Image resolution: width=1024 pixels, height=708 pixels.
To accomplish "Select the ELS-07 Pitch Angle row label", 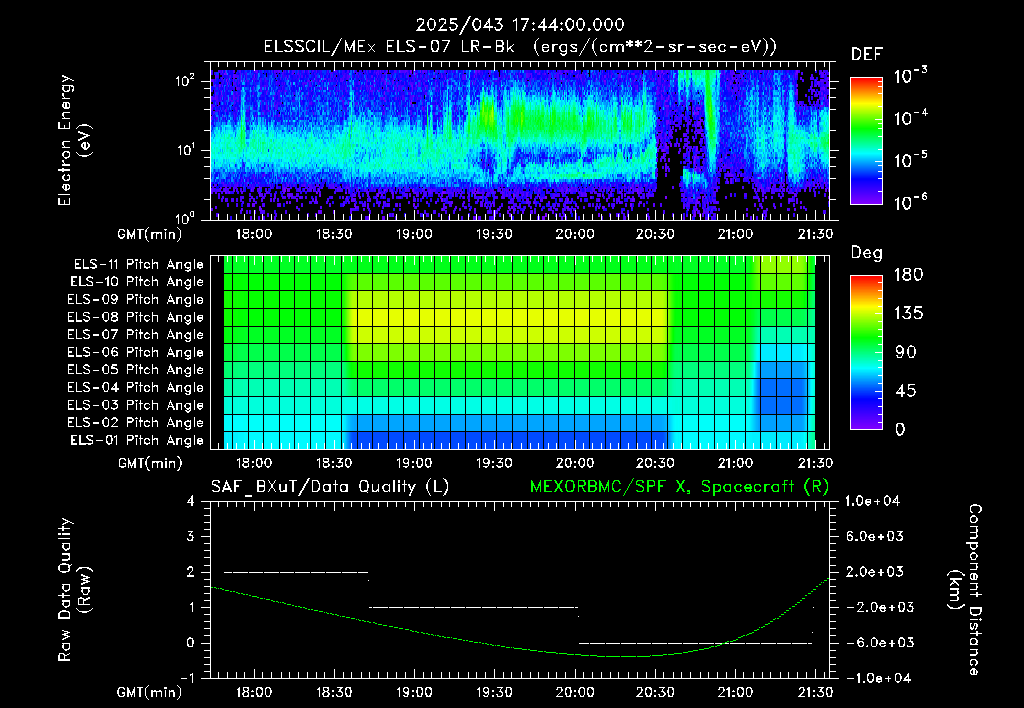I will 135,334.
